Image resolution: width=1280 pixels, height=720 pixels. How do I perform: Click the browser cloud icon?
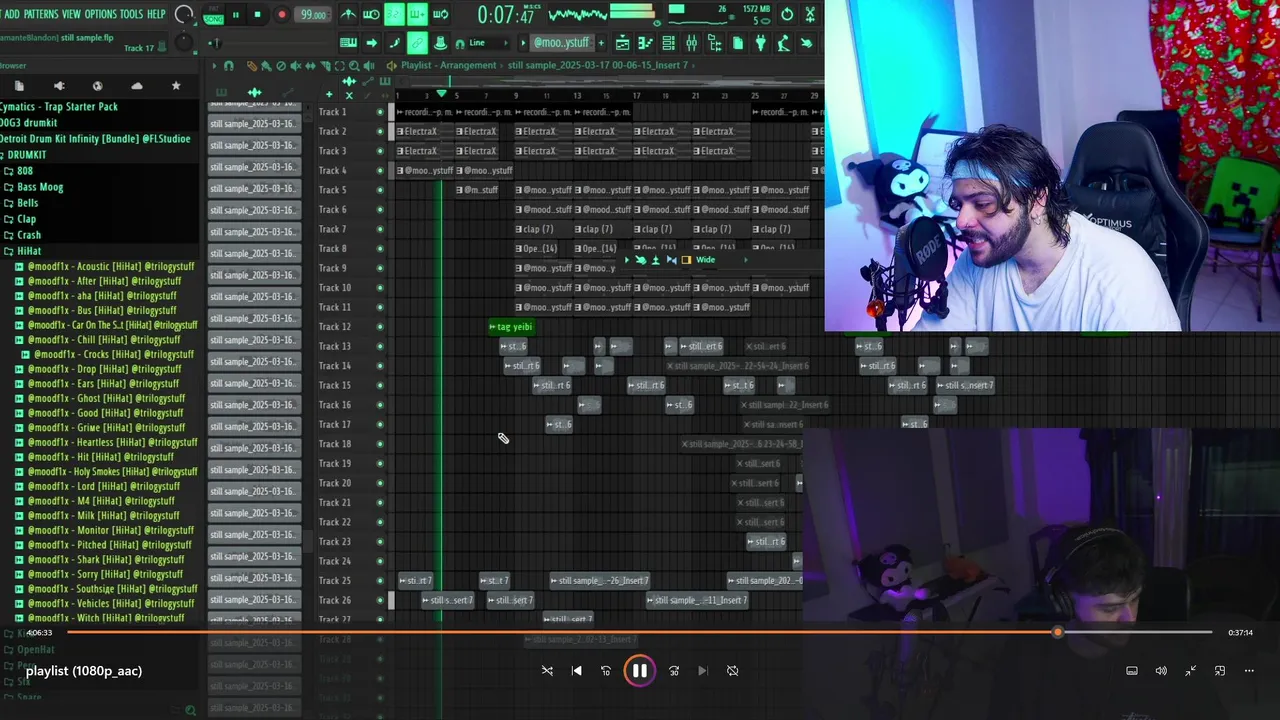point(137,86)
